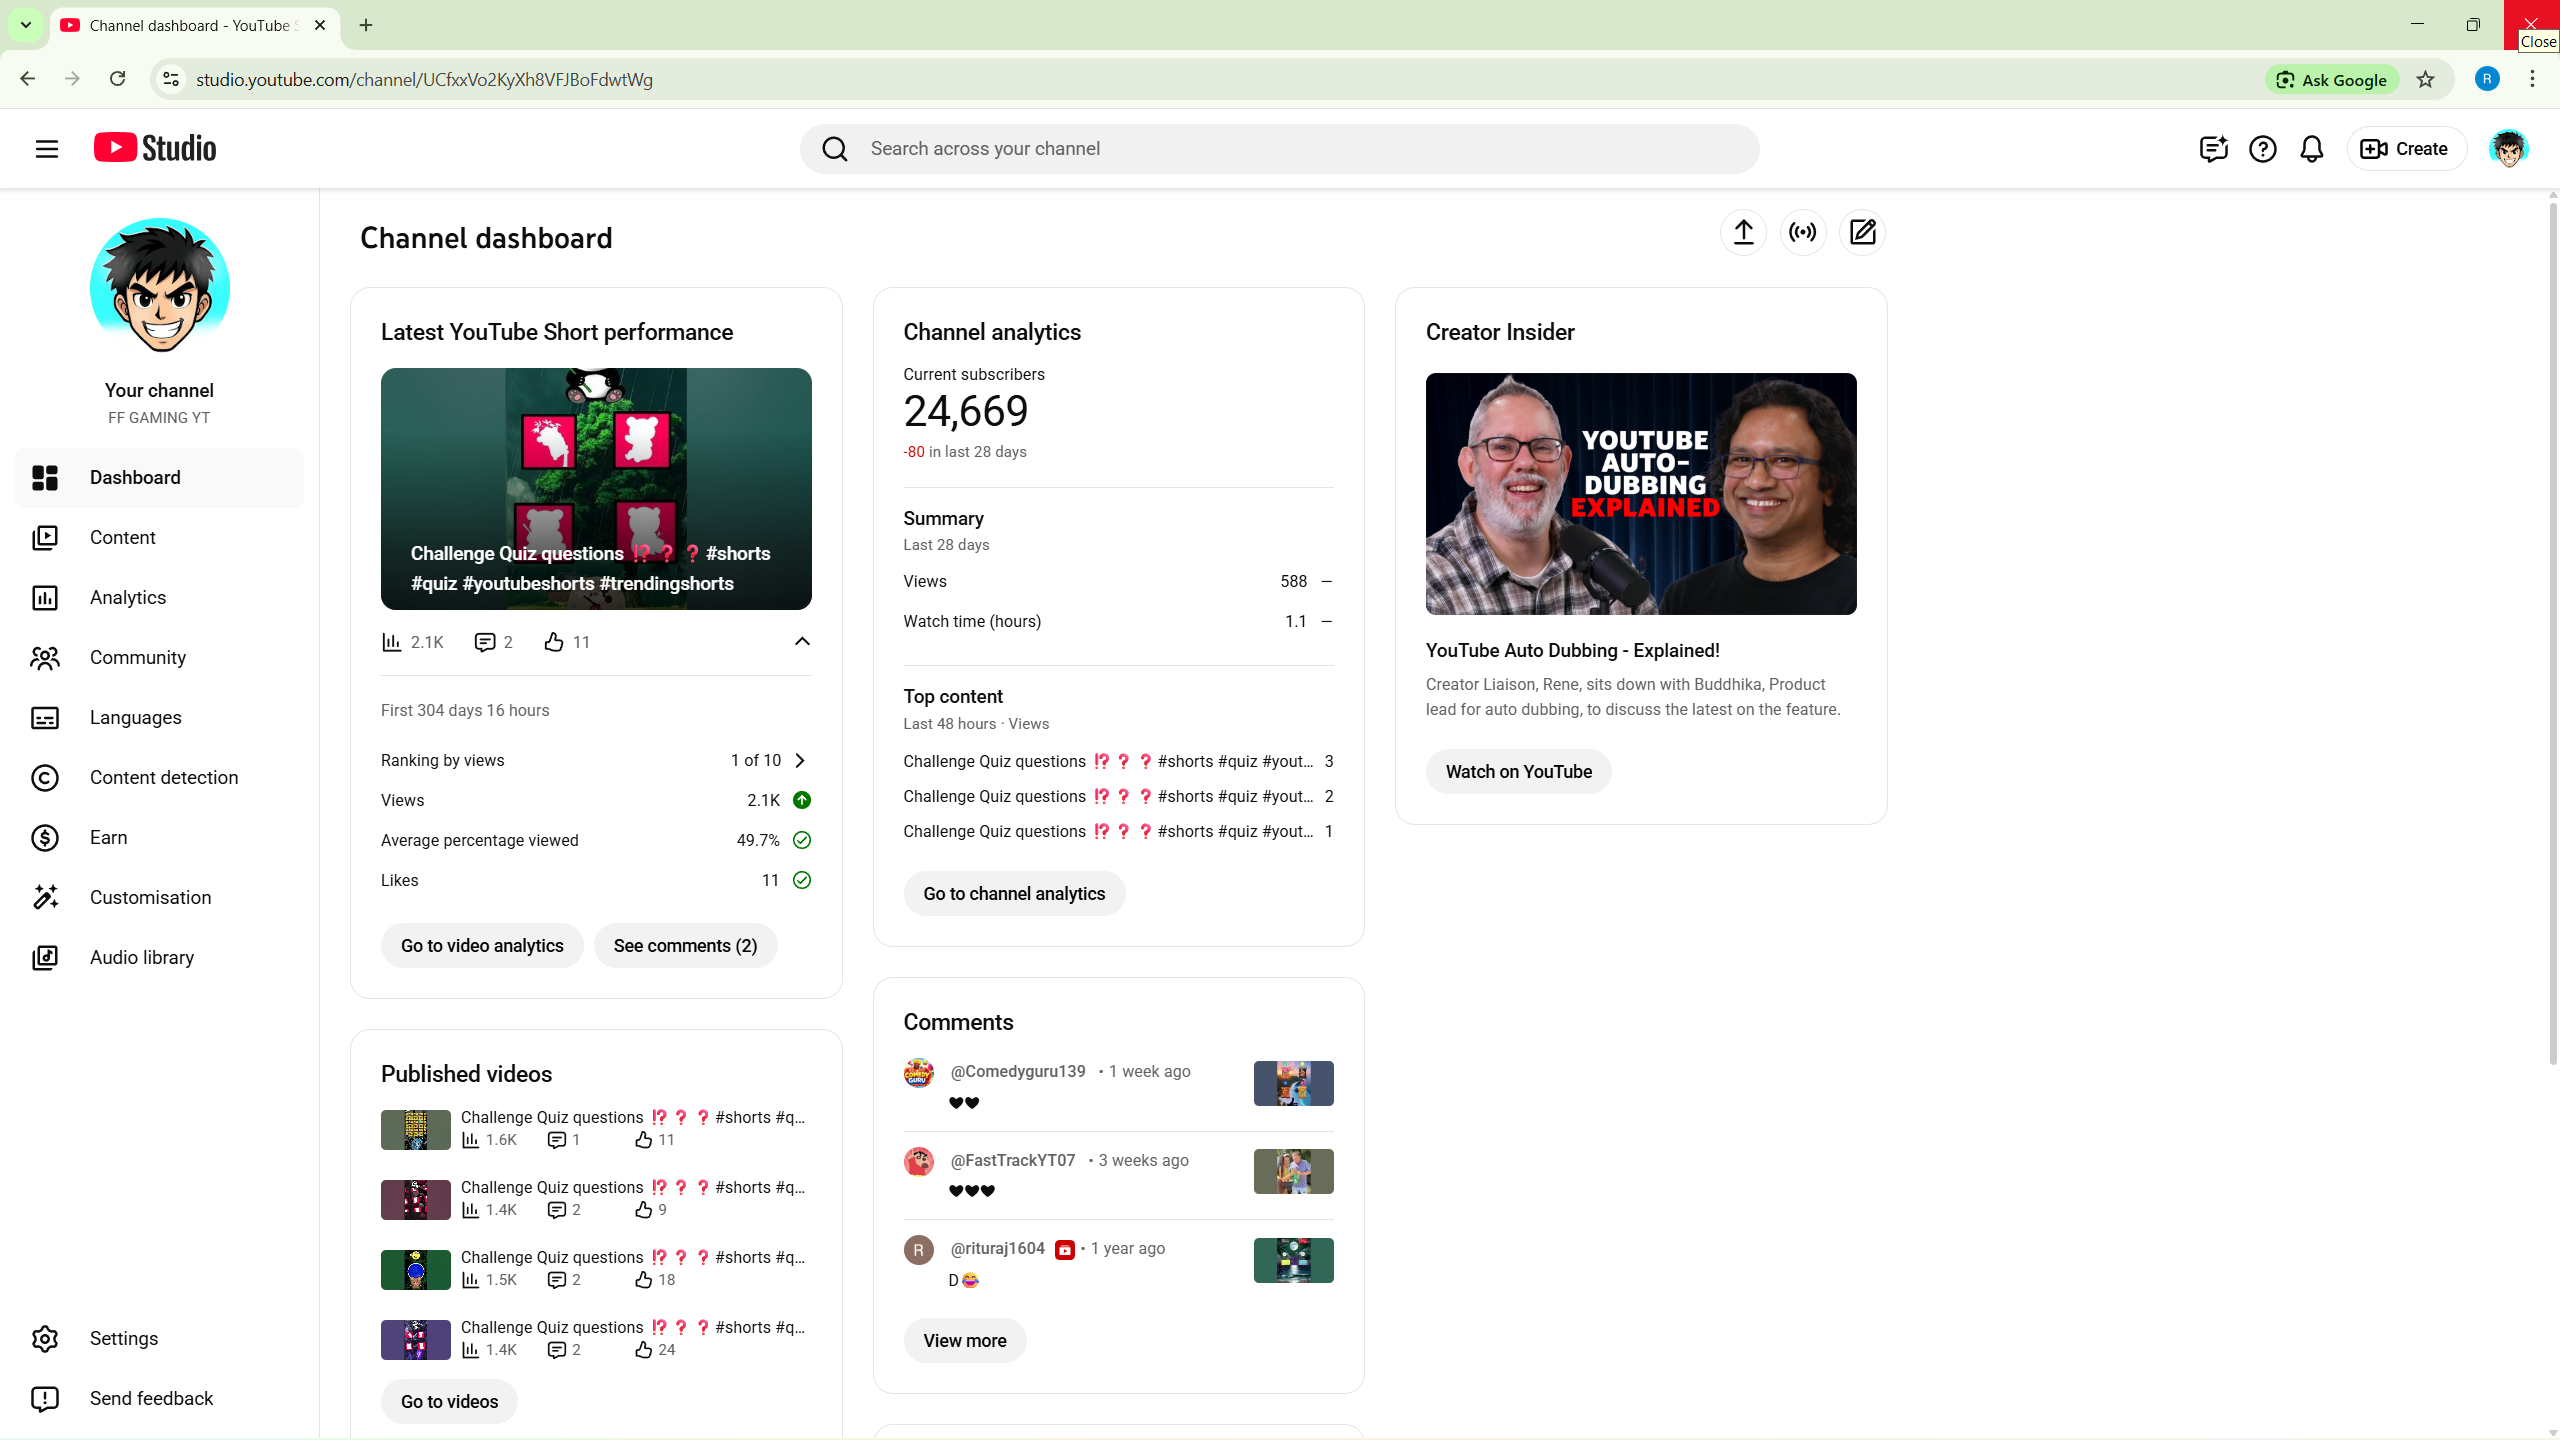Click Watch on YouTube button
This screenshot has width=2560, height=1440.
(1517, 771)
